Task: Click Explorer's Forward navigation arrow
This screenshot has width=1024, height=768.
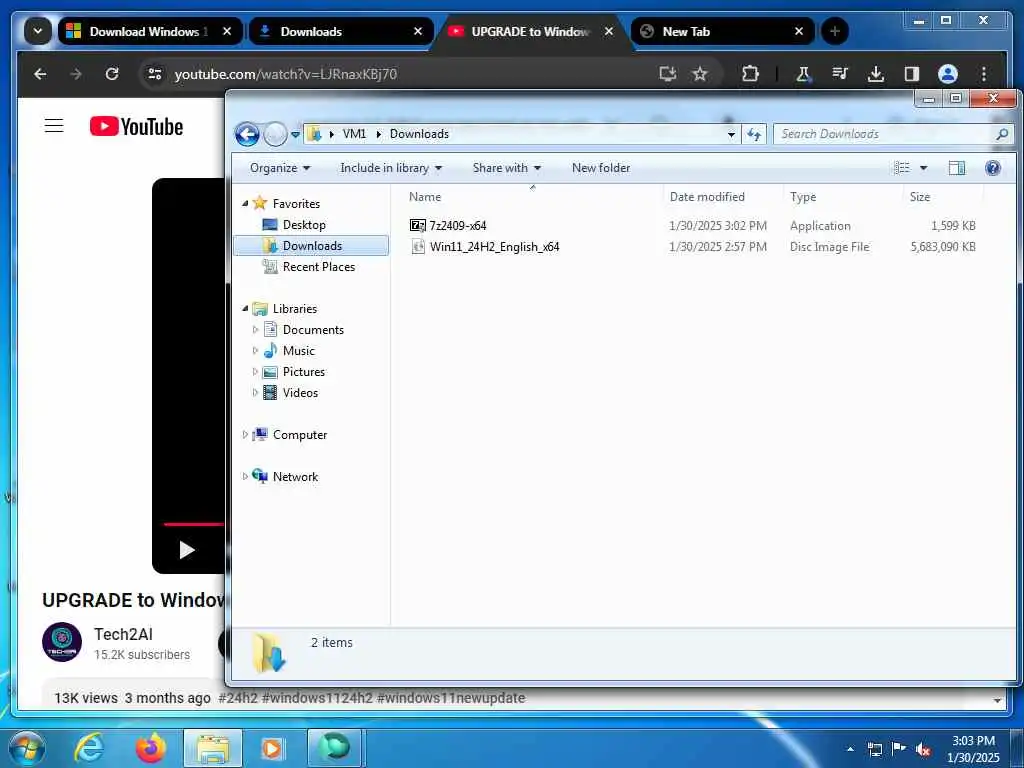Action: tap(275, 135)
